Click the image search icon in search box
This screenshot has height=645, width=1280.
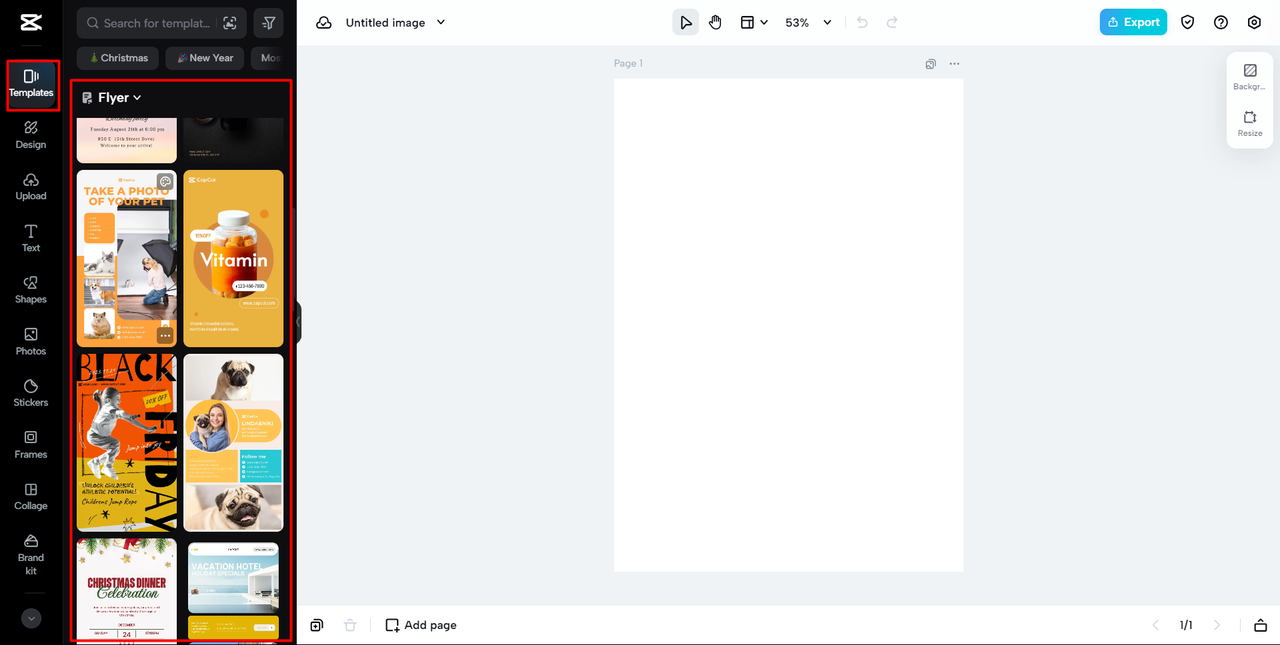click(230, 23)
